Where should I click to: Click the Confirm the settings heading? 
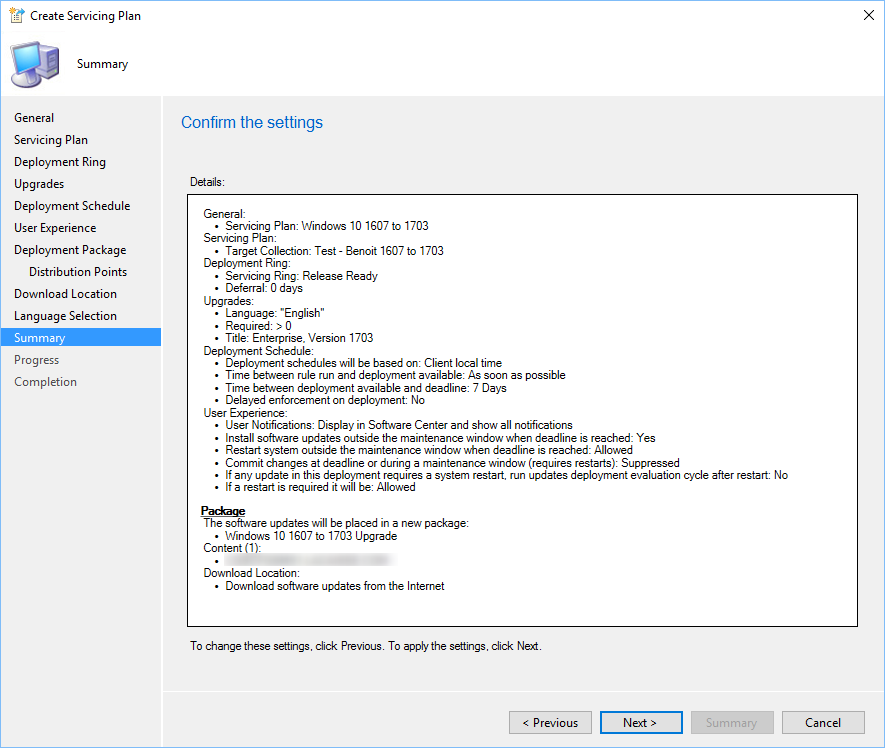[x=252, y=123]
